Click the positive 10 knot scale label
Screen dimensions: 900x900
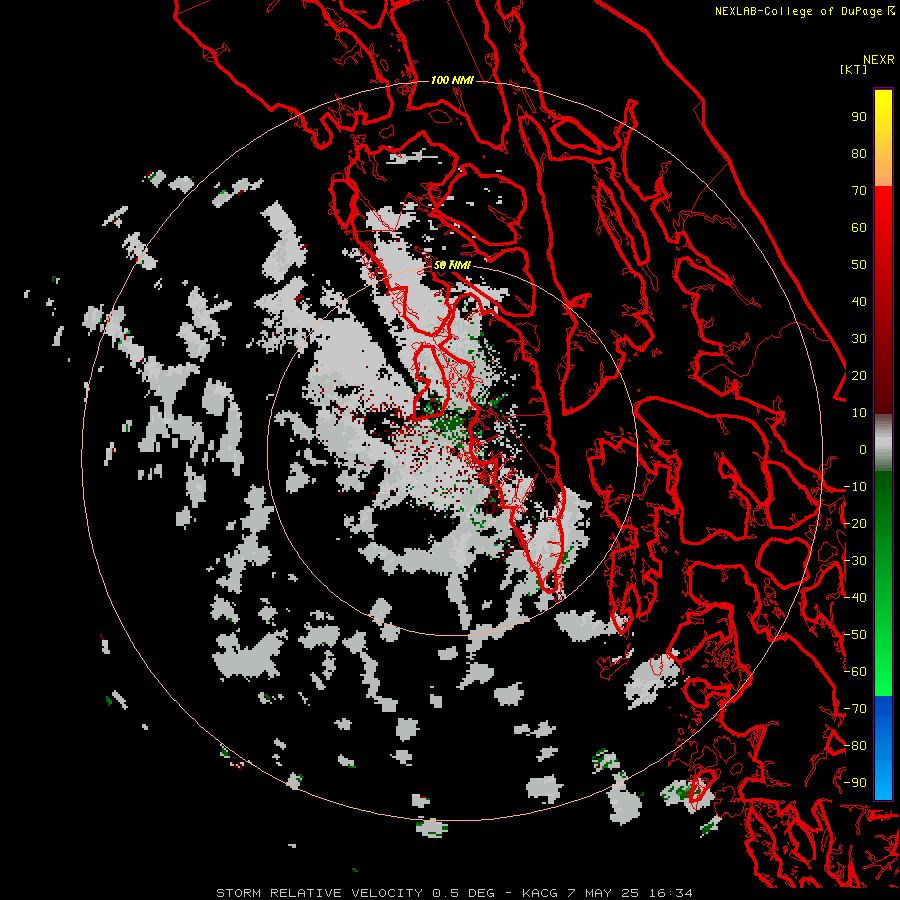859,413
